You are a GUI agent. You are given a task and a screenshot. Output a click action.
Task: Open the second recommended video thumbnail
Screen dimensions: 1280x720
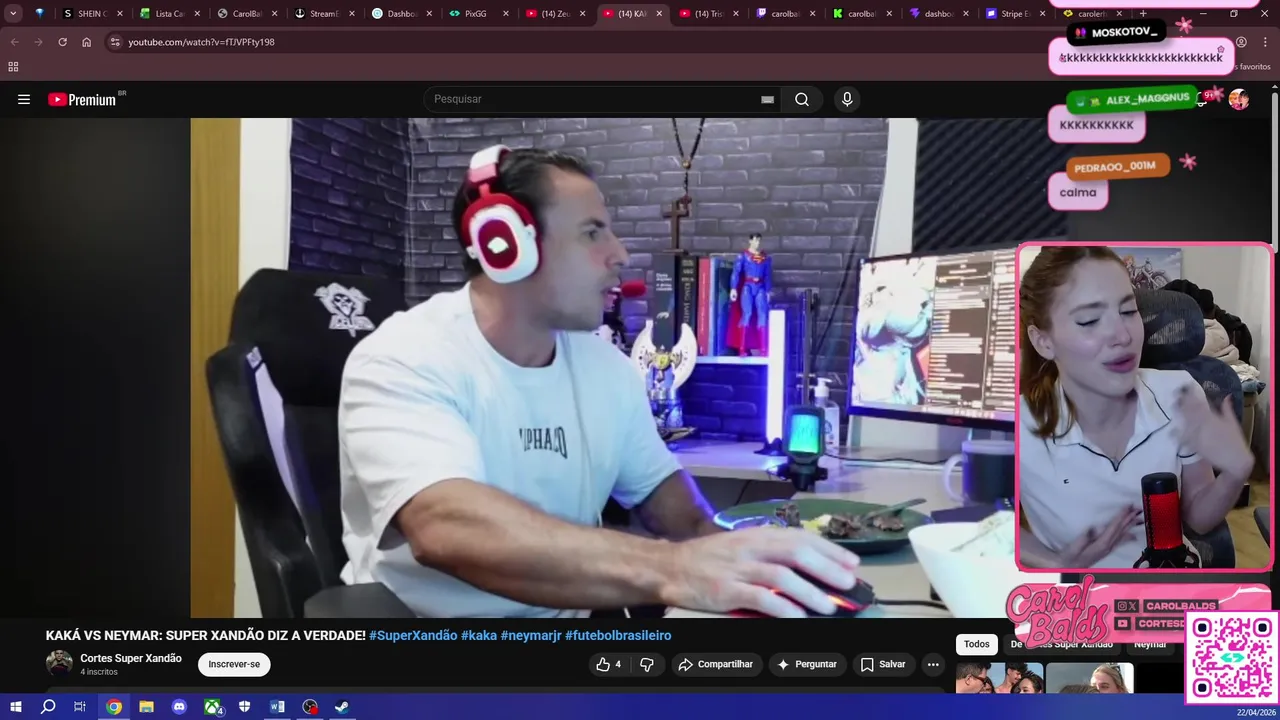pos(1090,678)
